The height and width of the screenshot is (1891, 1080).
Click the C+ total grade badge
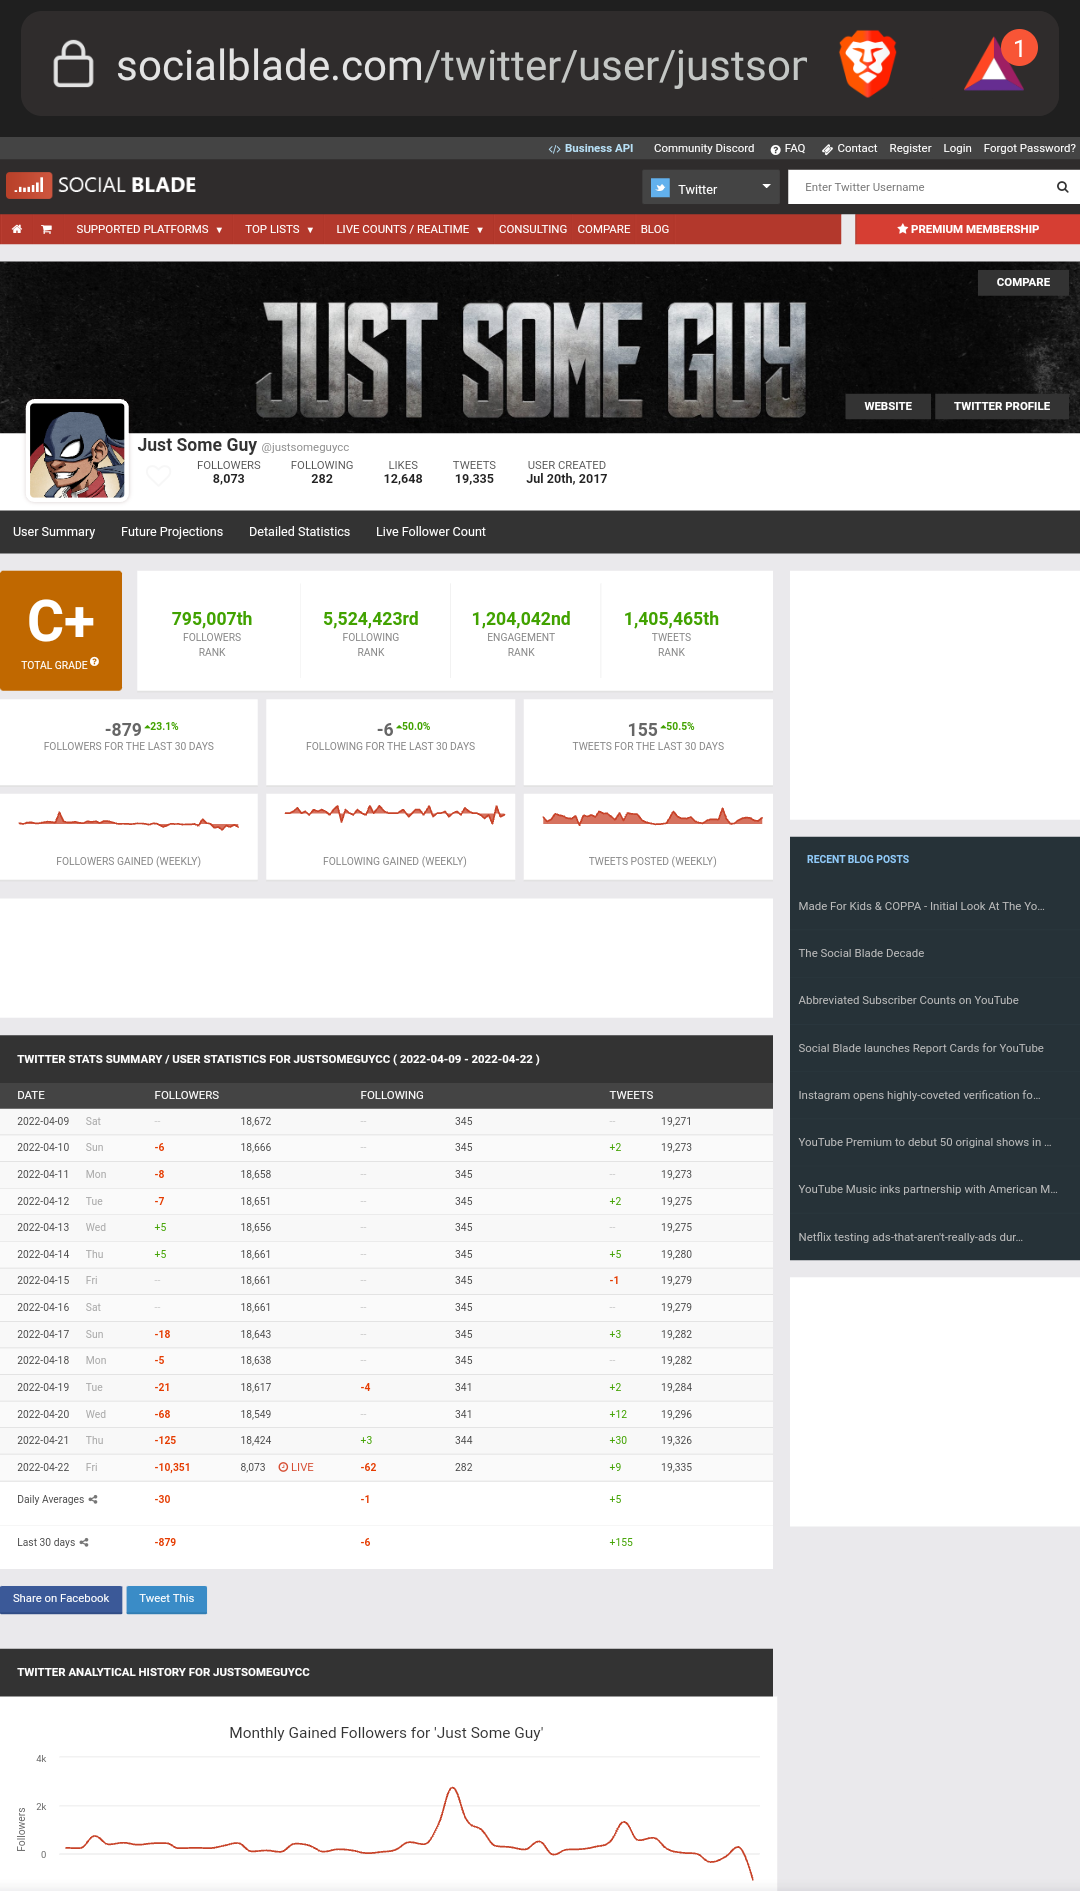(x=61, y=631)
